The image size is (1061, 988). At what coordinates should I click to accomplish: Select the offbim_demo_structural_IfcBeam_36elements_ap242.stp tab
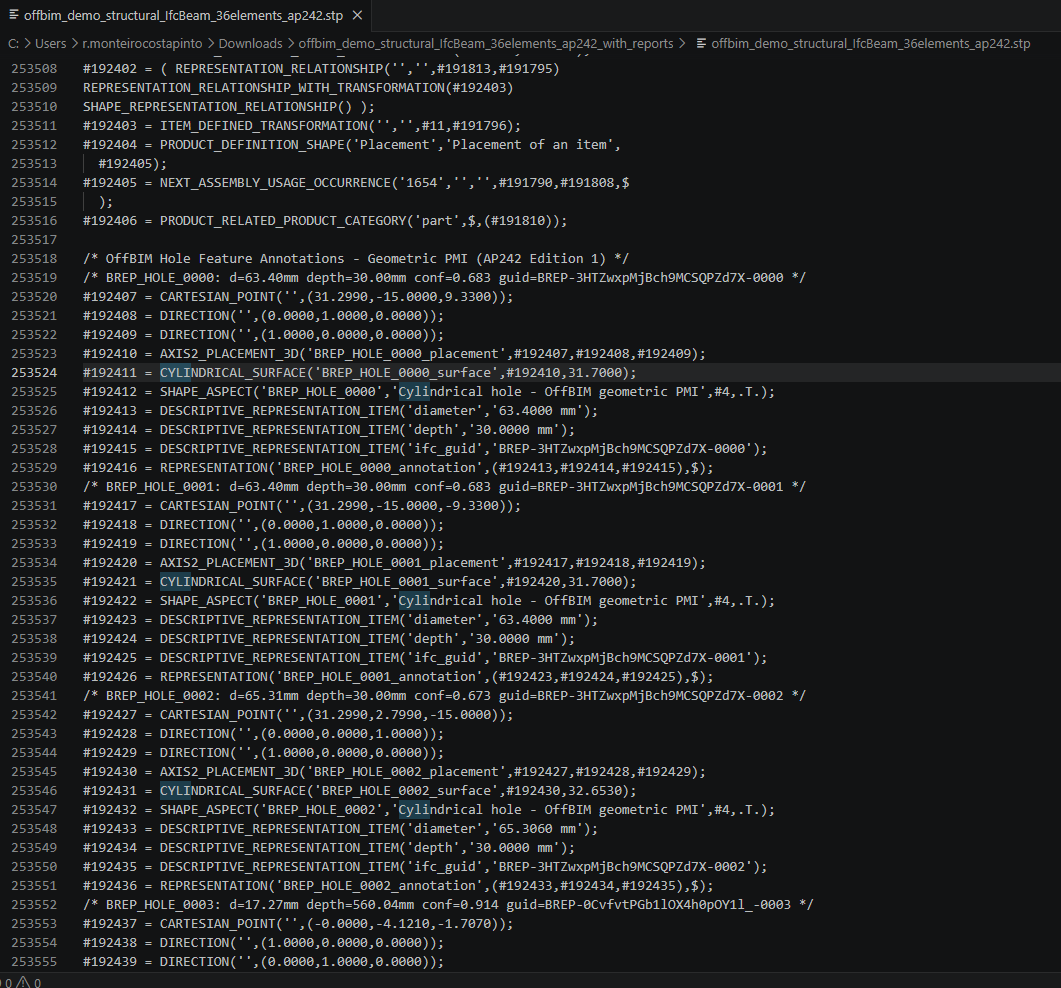pos(184,15)
